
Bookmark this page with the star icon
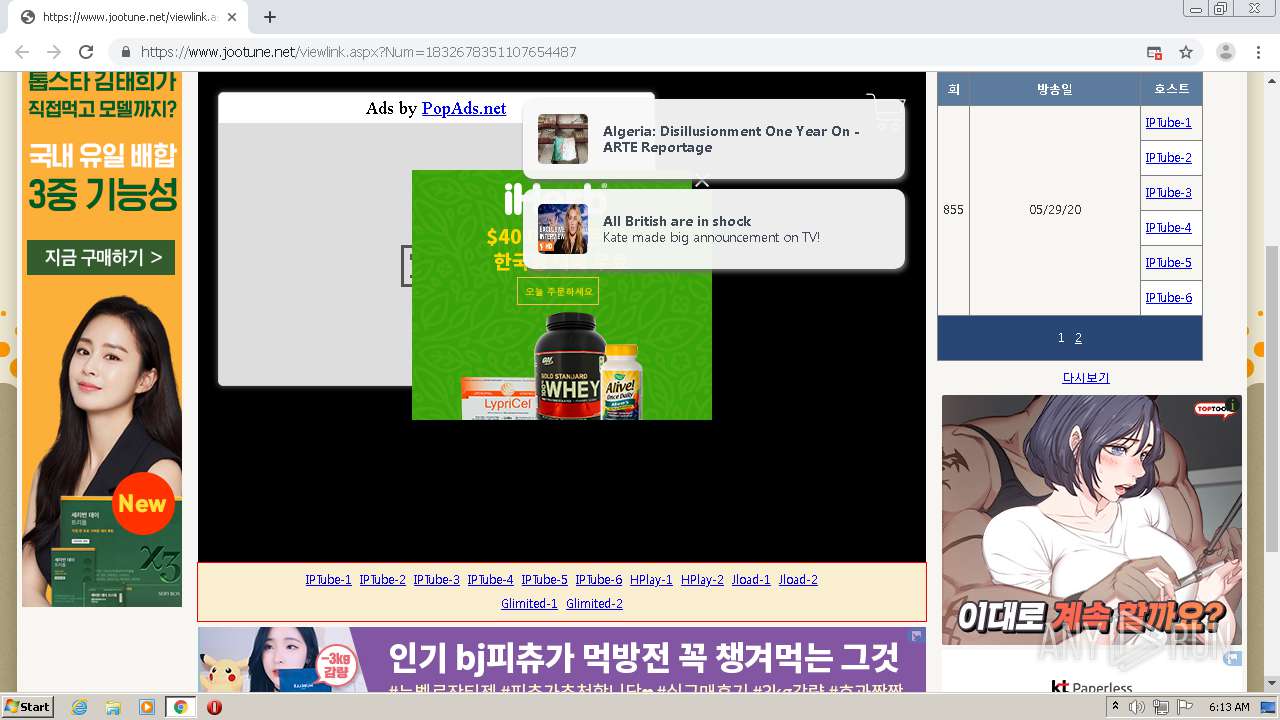(1186, 52)
